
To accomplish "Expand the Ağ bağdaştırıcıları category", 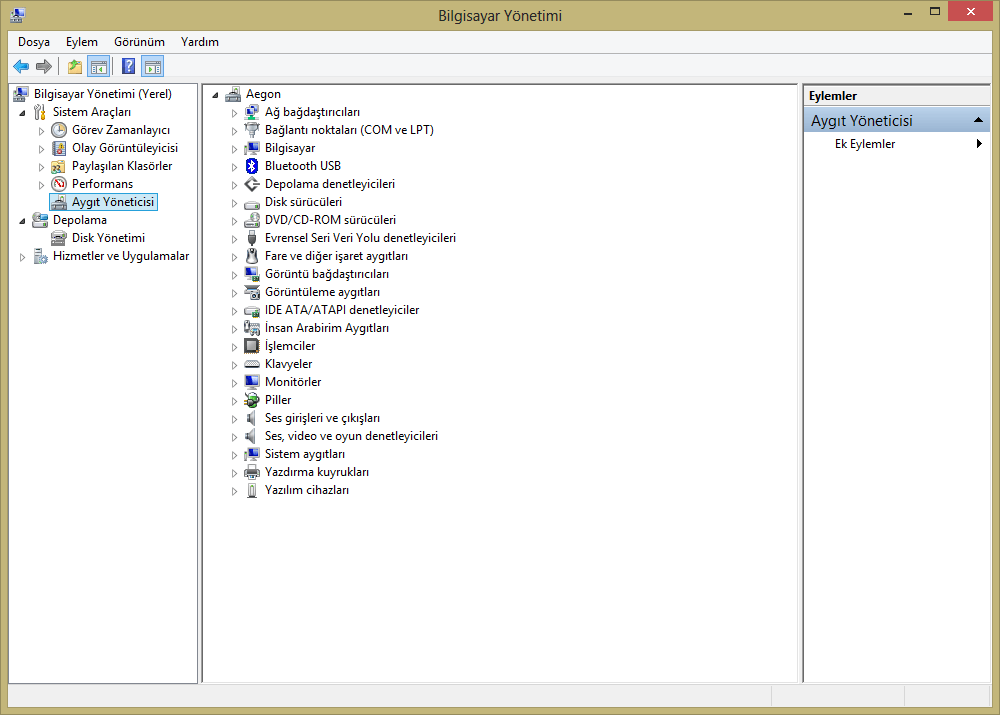I will (234, 113).
